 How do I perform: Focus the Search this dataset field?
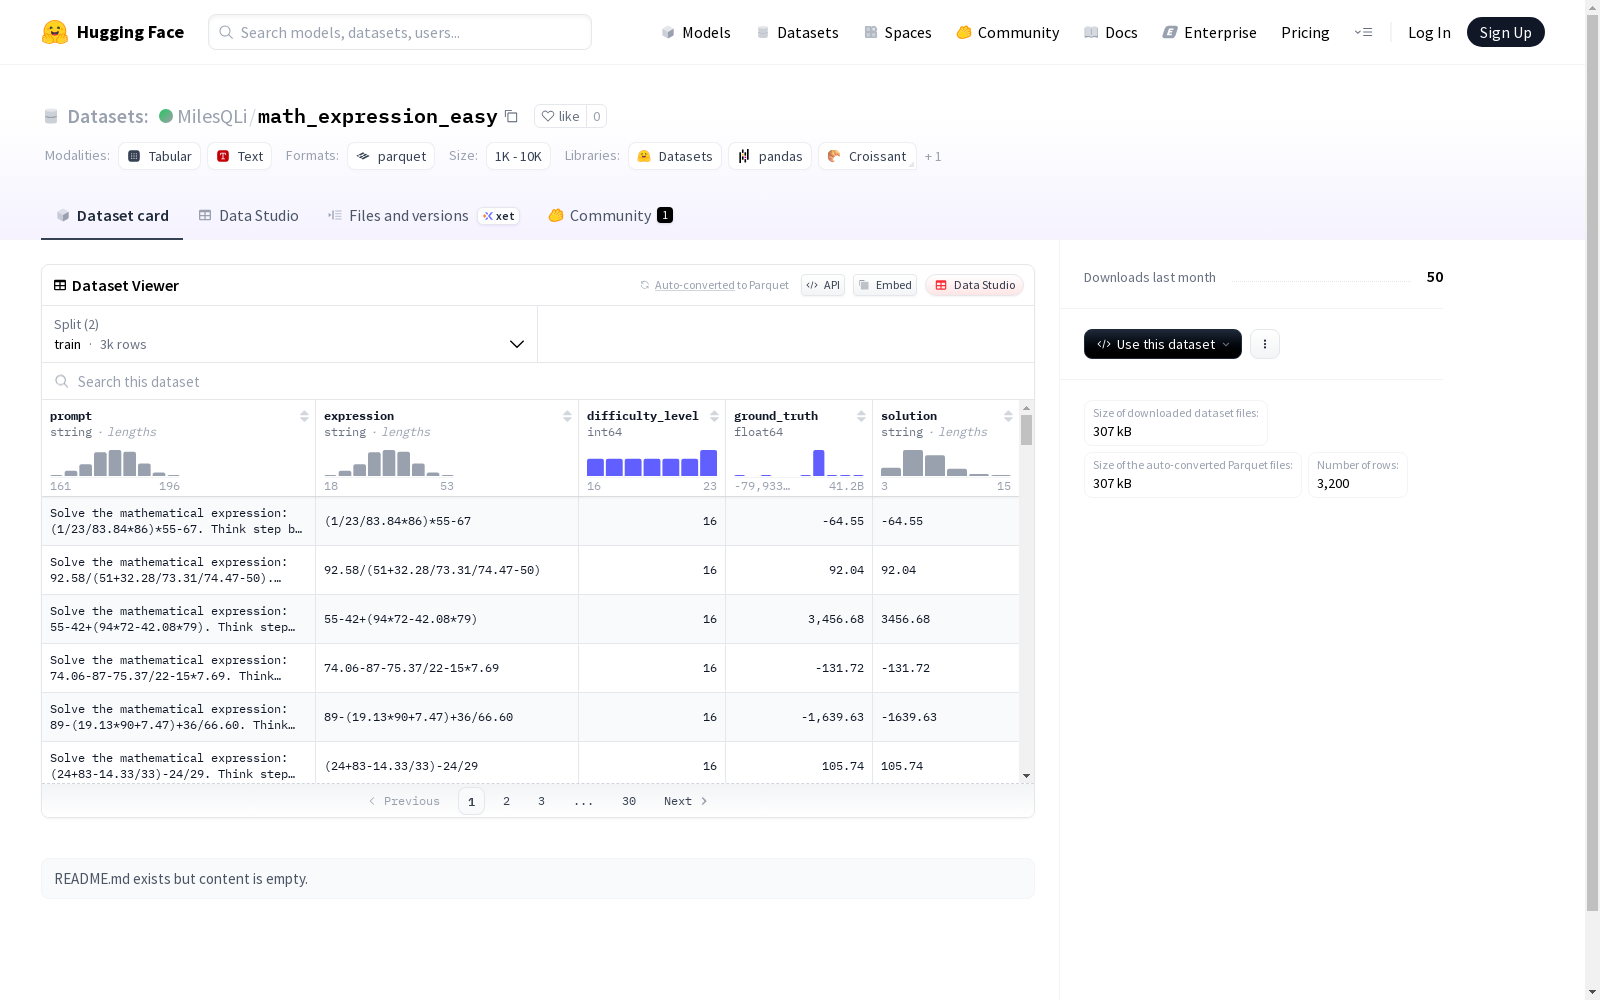pos(538,381)
